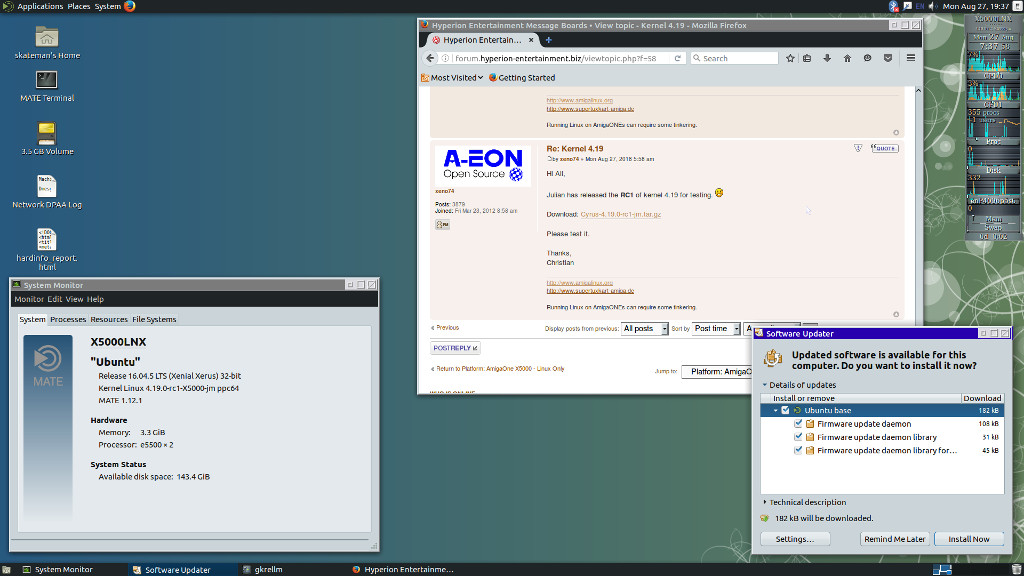Launch MATE Terminal desktop icon
Viewport: 1024px width, 576px height.
(46, 80)
